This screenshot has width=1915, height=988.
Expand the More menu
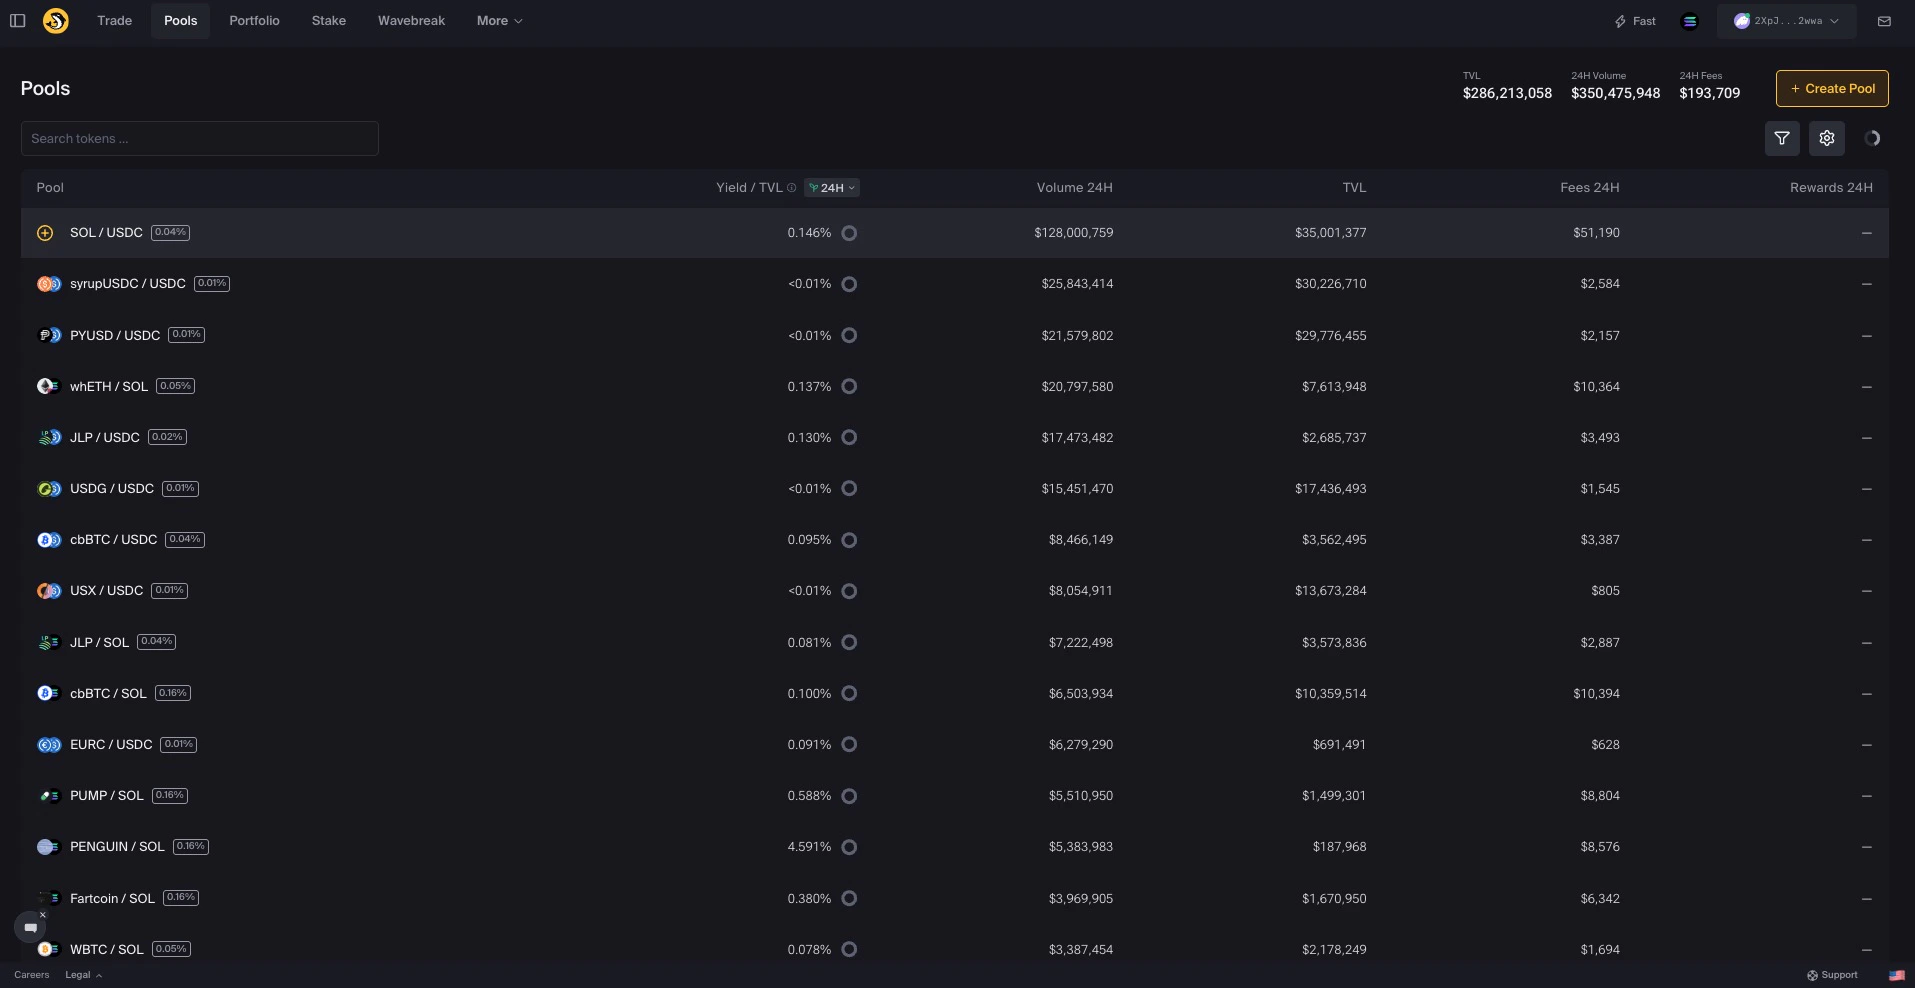pyautogui.click(x=499, y=21)
